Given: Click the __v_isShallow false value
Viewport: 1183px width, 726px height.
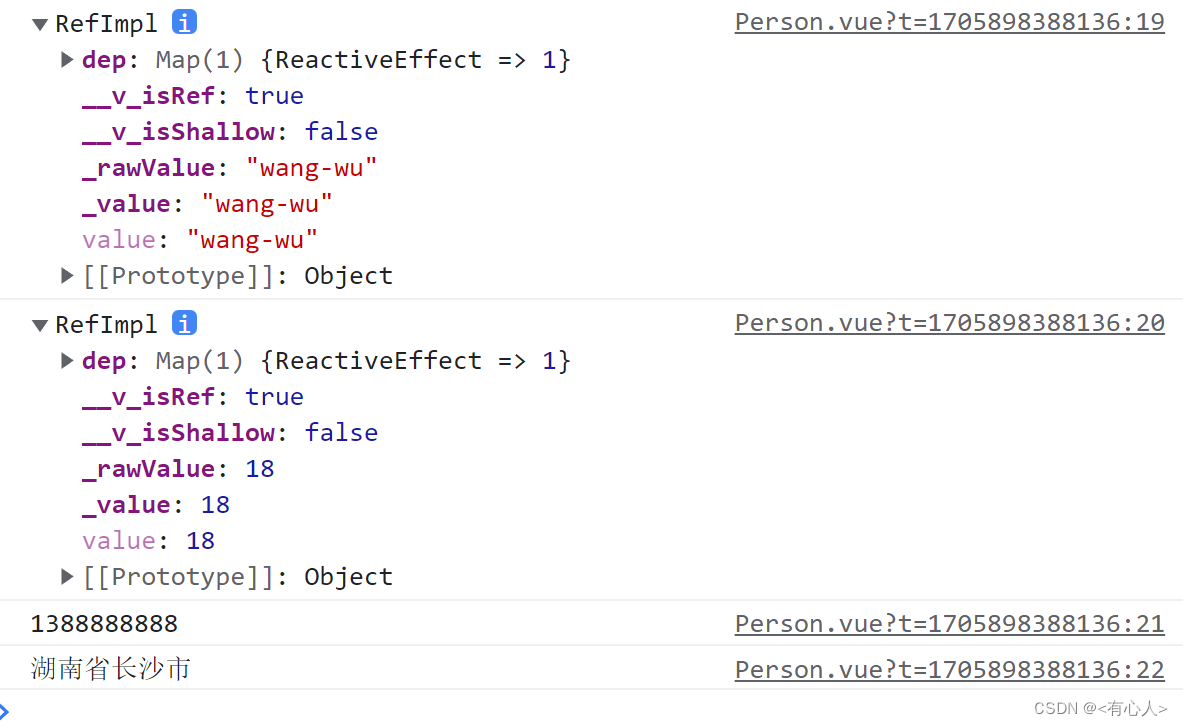Looking at the screenshot, I should [x=341, y=131].
